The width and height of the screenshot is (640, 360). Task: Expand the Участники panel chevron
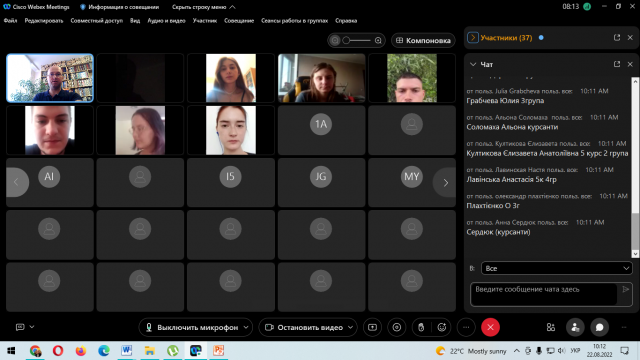point(473,38)
